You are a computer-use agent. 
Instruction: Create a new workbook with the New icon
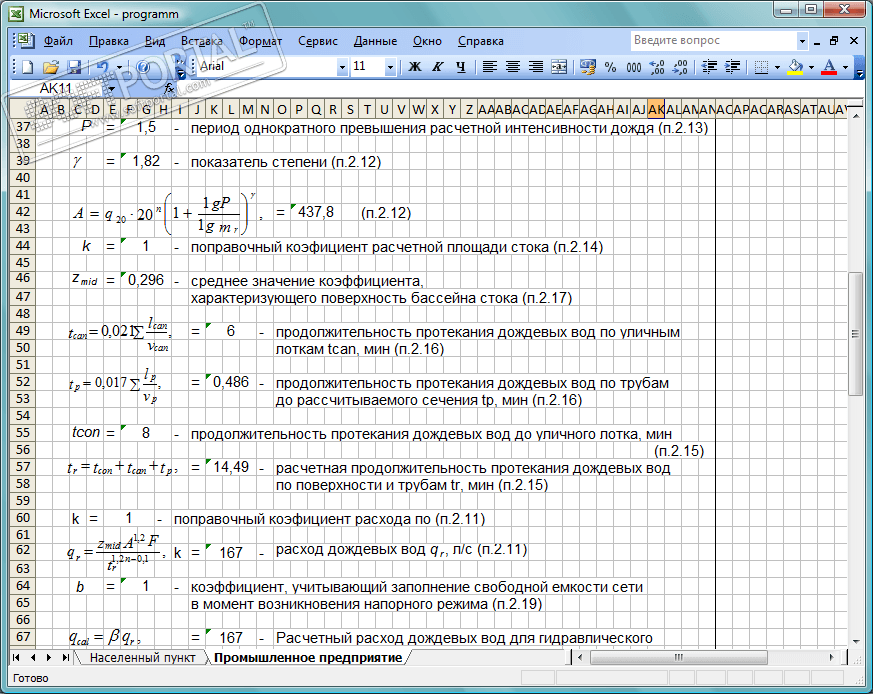[27, 67]
